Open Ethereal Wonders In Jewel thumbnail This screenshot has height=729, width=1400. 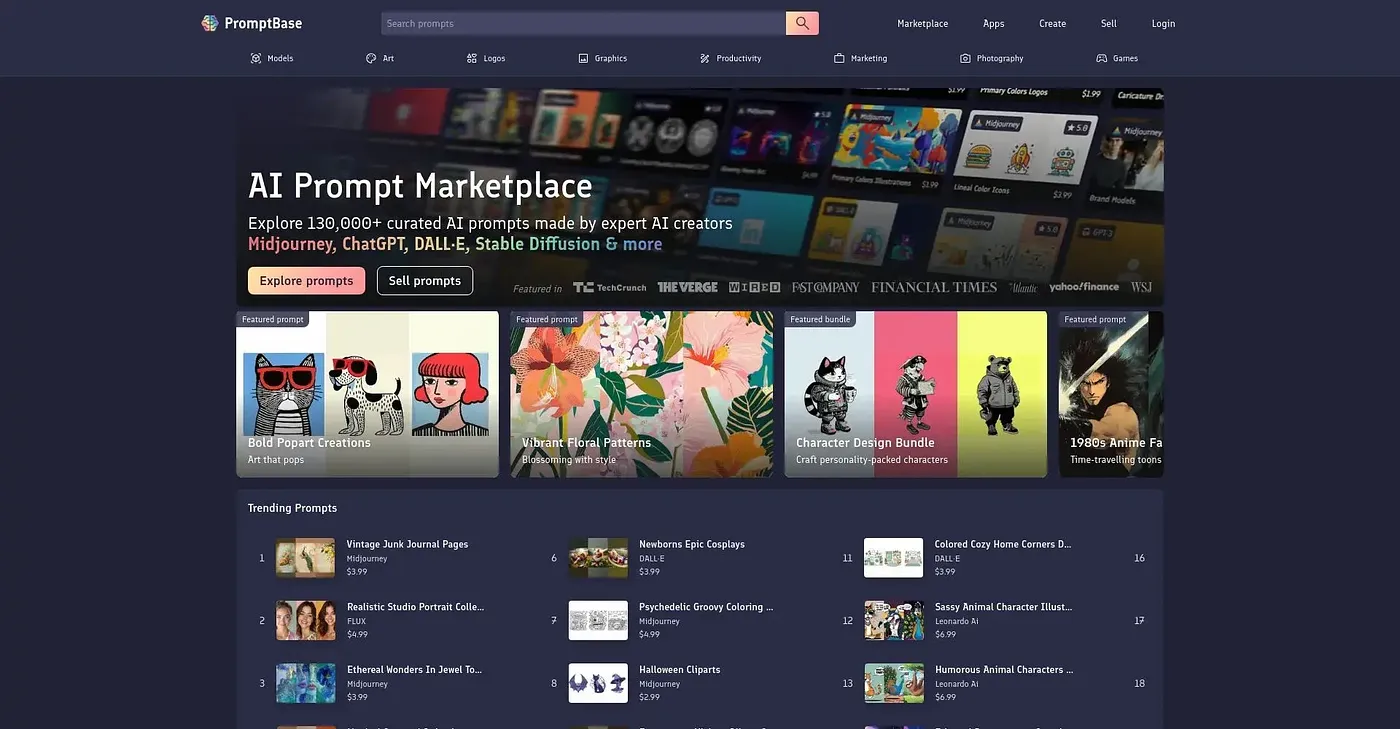[x=305, y=683]
